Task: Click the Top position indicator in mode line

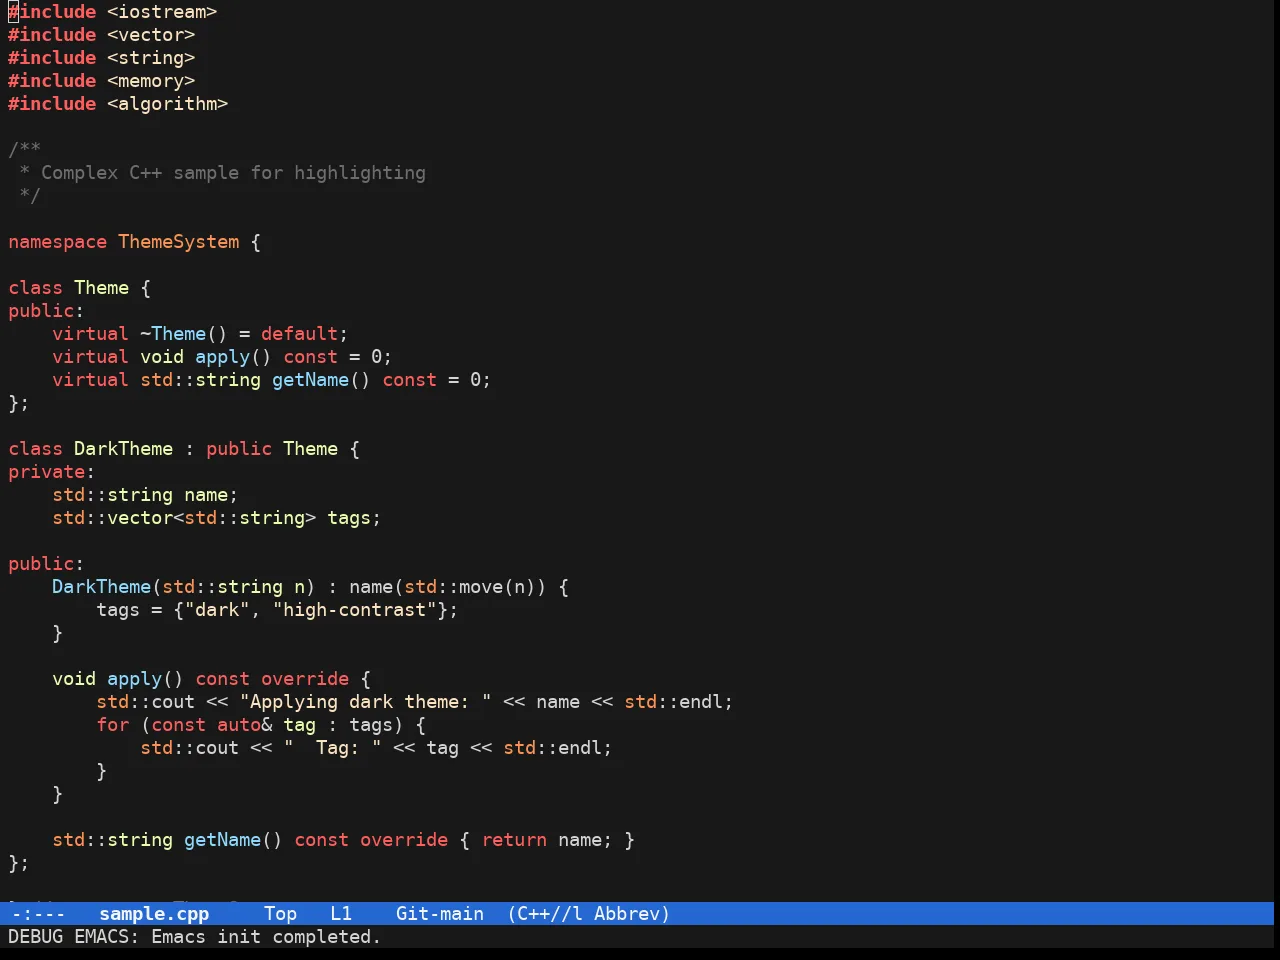Action: pos(281,913)
